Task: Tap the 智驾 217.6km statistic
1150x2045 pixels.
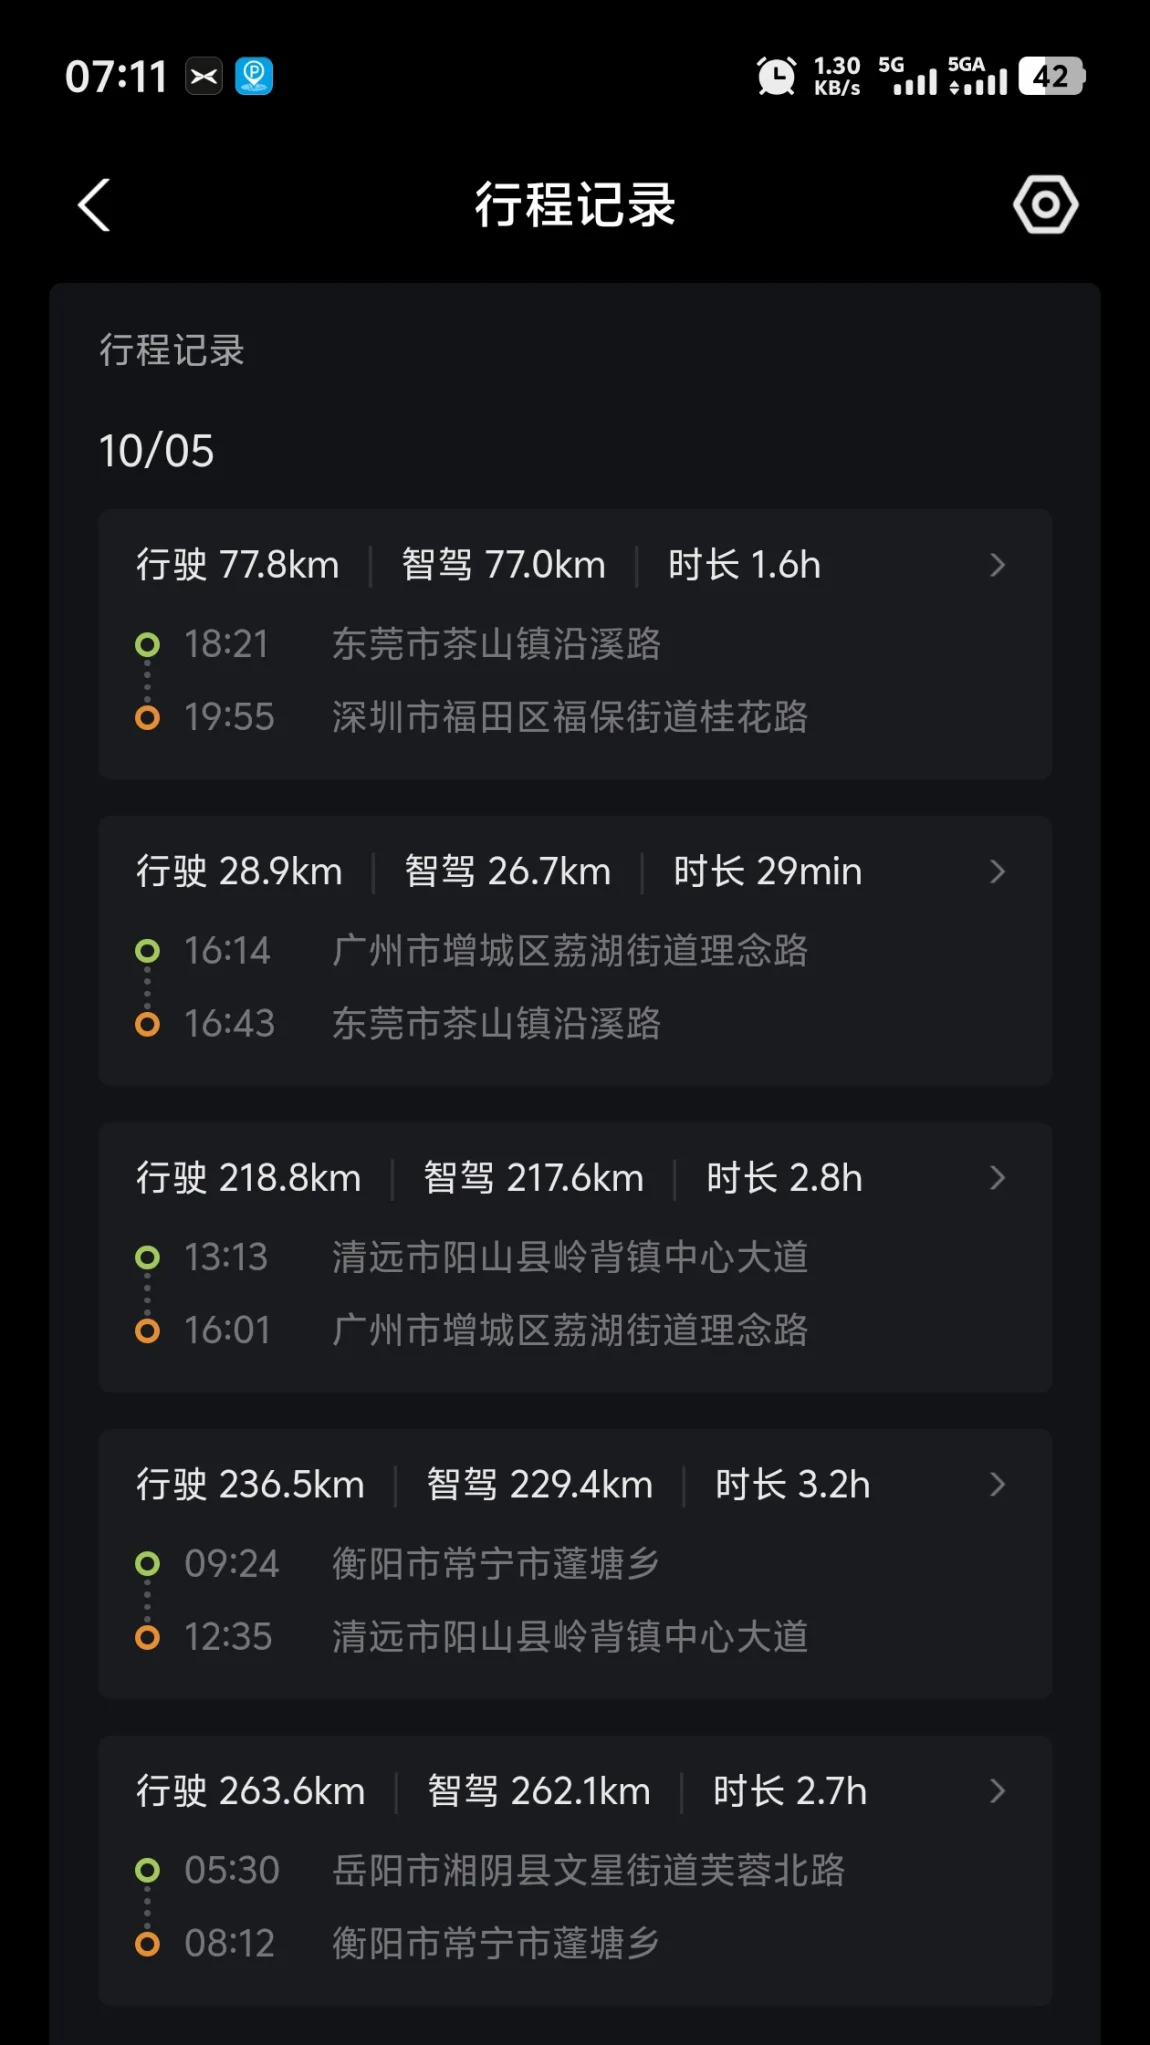Action: click(x=533, y=1178)
